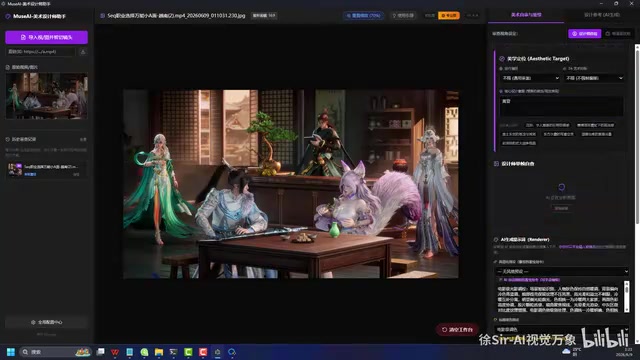Open File Explorer from the taskbar

159,352
